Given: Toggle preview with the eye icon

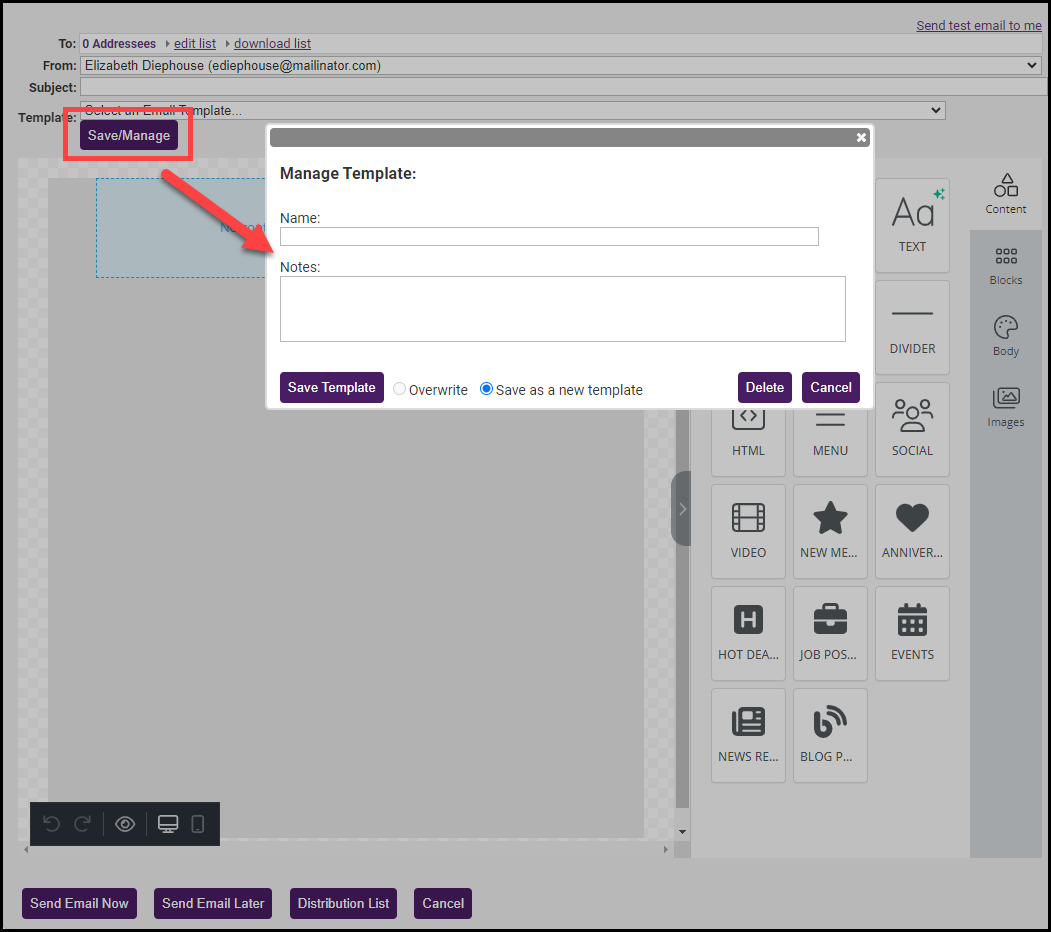Looking at the screenshot, I should pyautogui.click(x=125, y=824).
